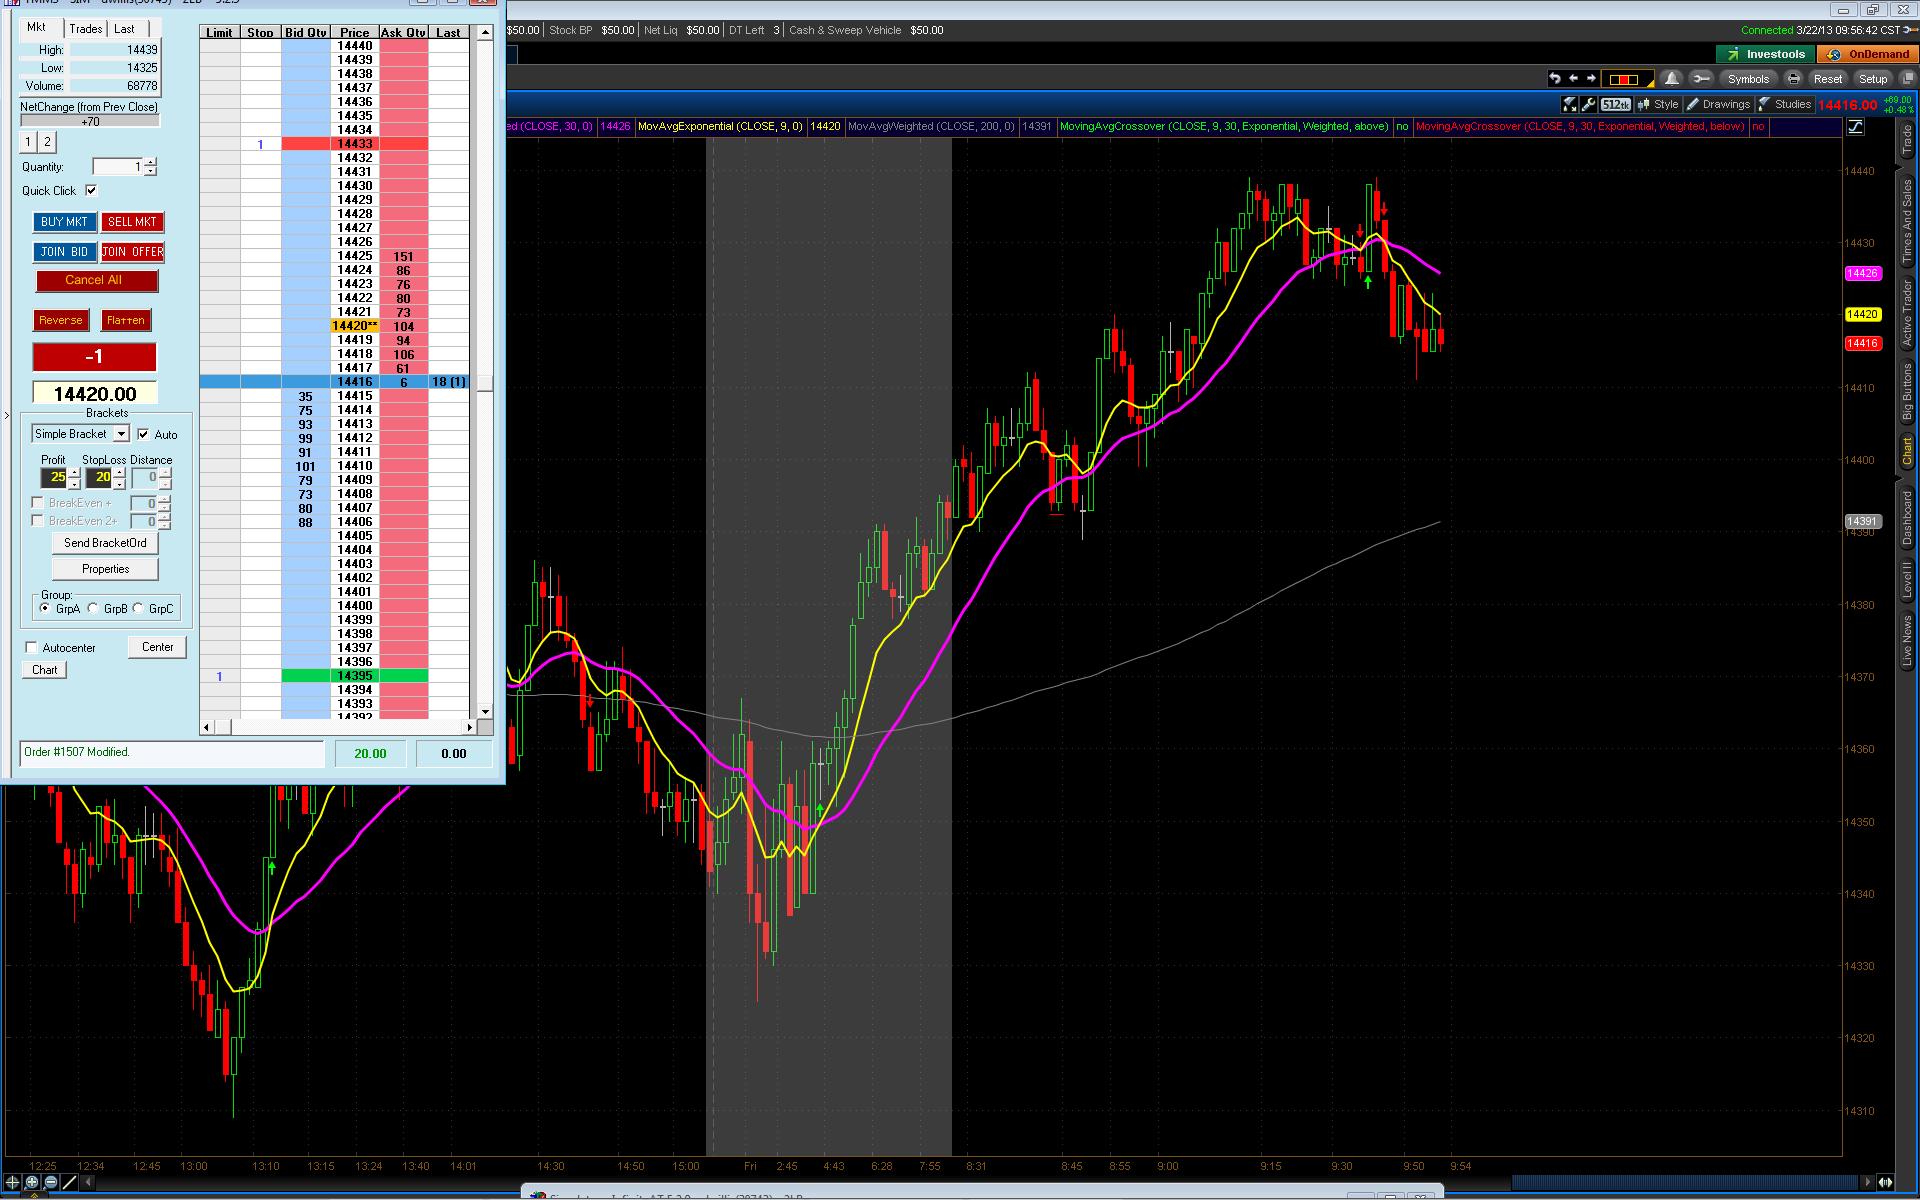This screenshot has height=1200, width=1920.
Task: Click the SELL MKT button
Action: [132, 222]
